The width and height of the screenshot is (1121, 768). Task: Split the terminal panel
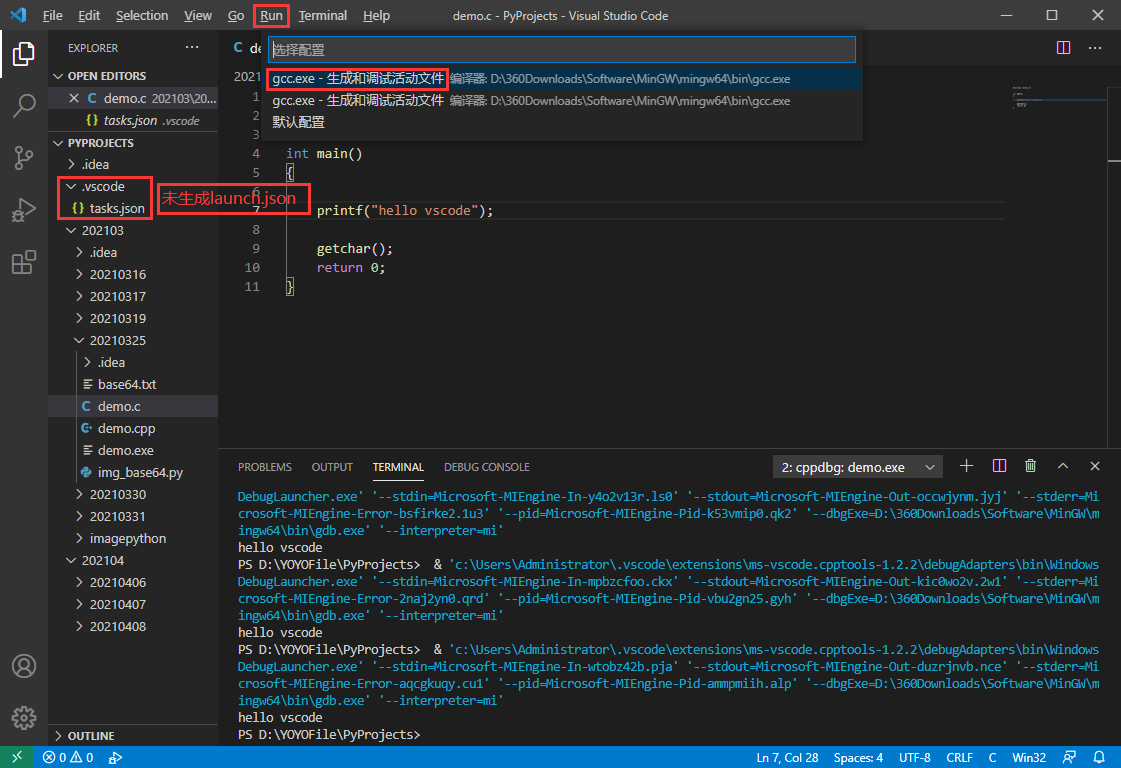pyautogui.click(x=999, y=466)
